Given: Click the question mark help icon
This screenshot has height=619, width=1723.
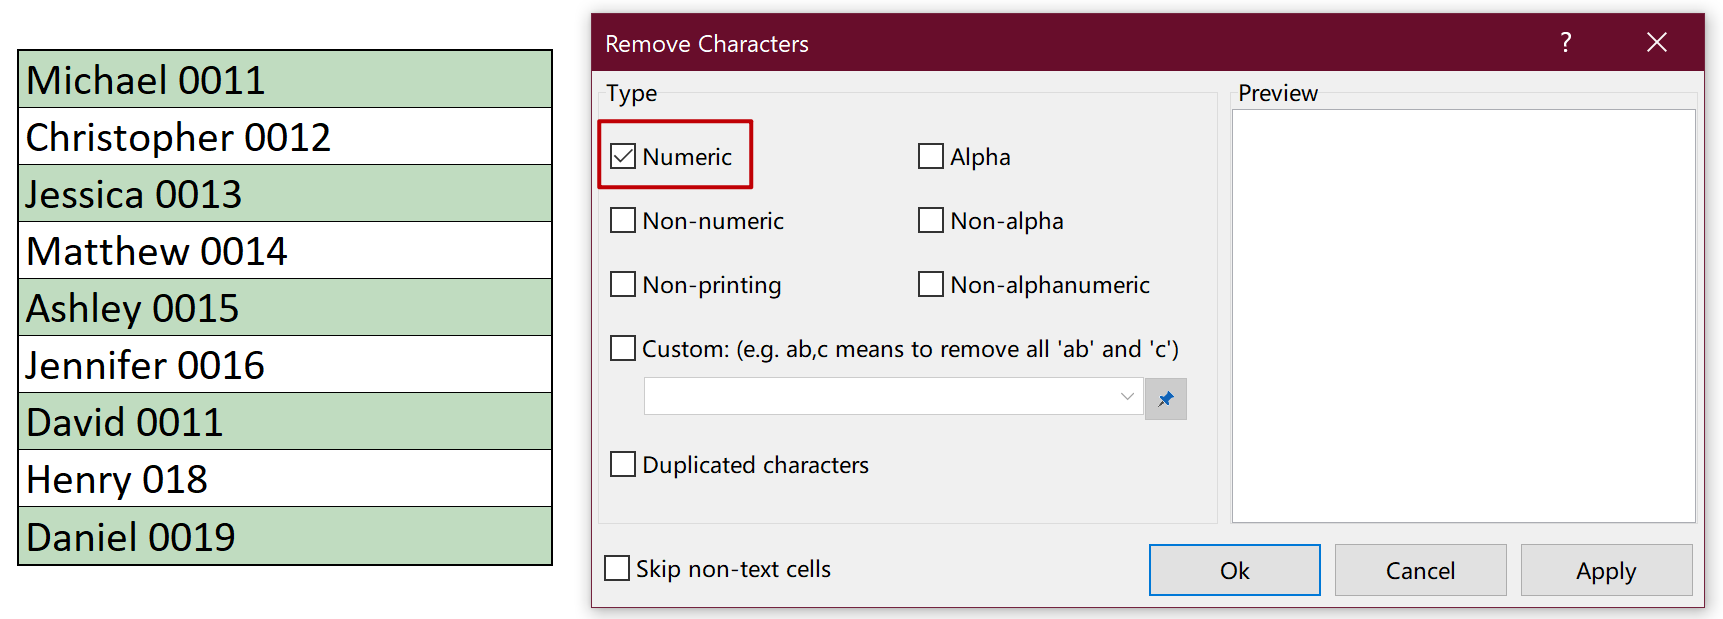Looking at the screenshot, I should point(1566,42).
